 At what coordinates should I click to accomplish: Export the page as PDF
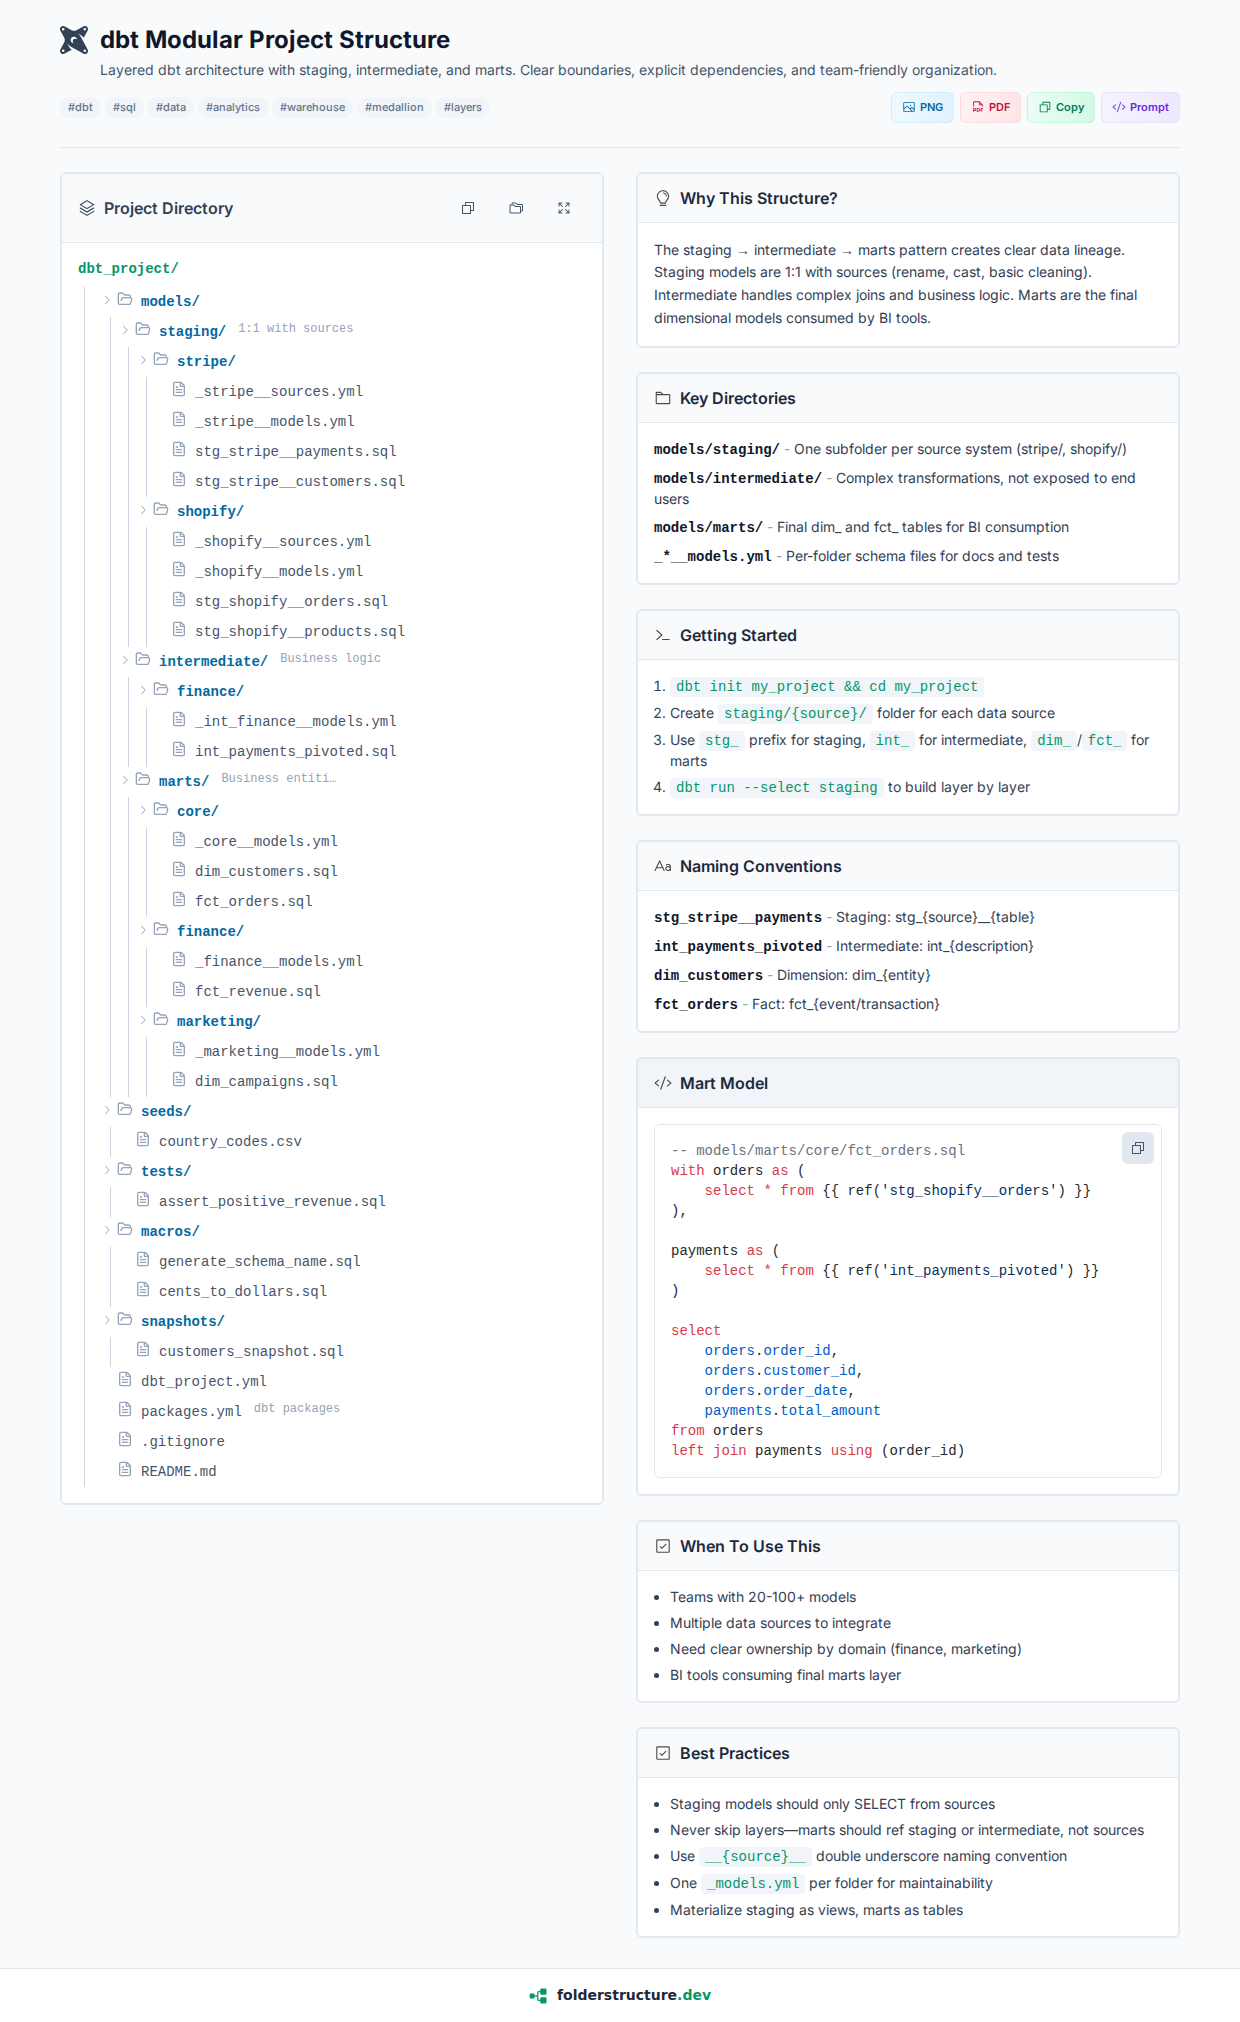[990, 107]
